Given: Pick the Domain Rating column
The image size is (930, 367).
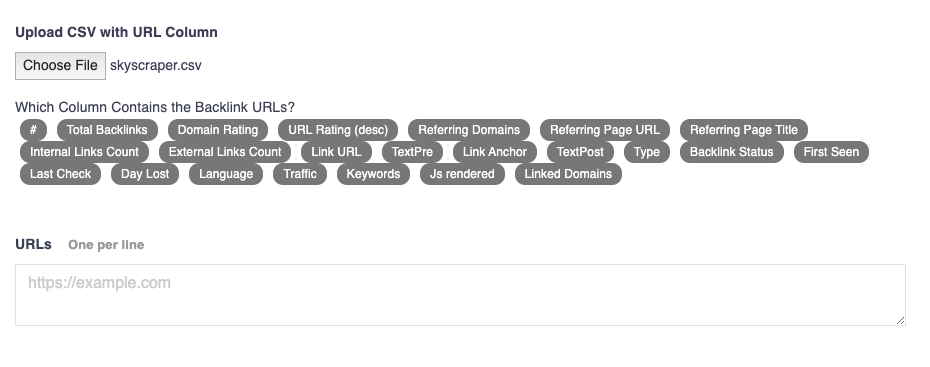Looking at the screenshot, I should [218, 130].
